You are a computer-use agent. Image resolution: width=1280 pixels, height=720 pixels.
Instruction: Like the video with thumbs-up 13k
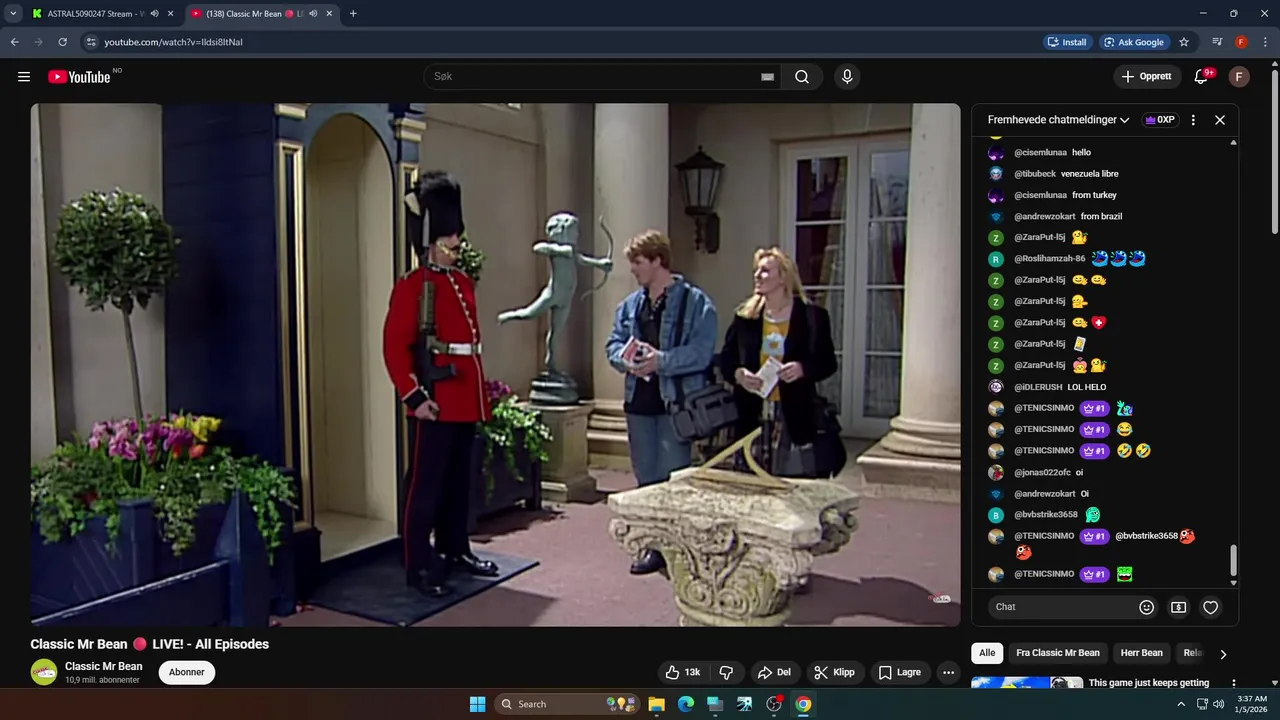tap(684, 672)
